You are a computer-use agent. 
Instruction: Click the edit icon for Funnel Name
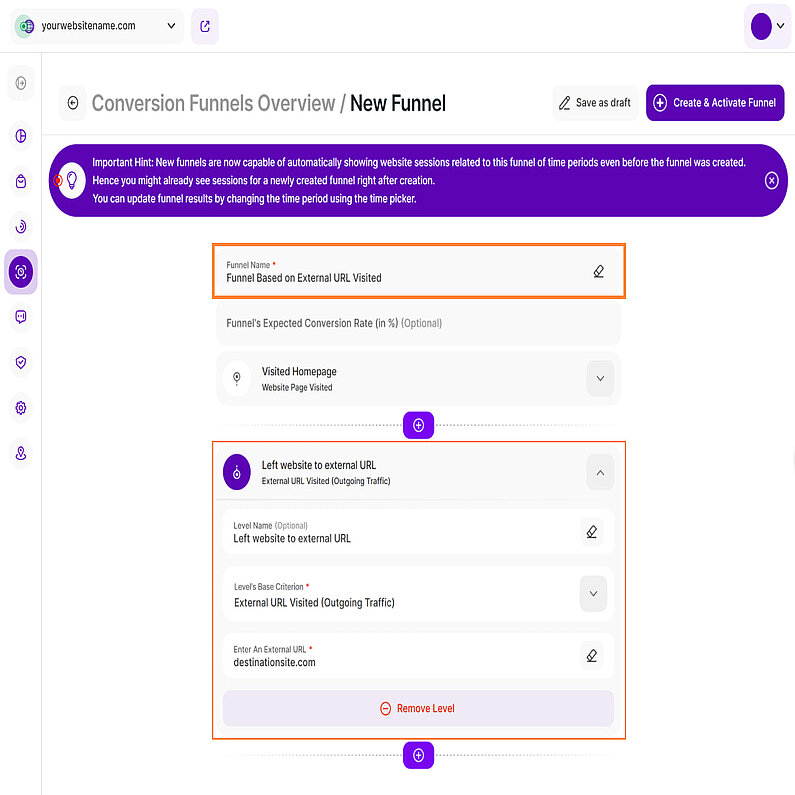598,271
